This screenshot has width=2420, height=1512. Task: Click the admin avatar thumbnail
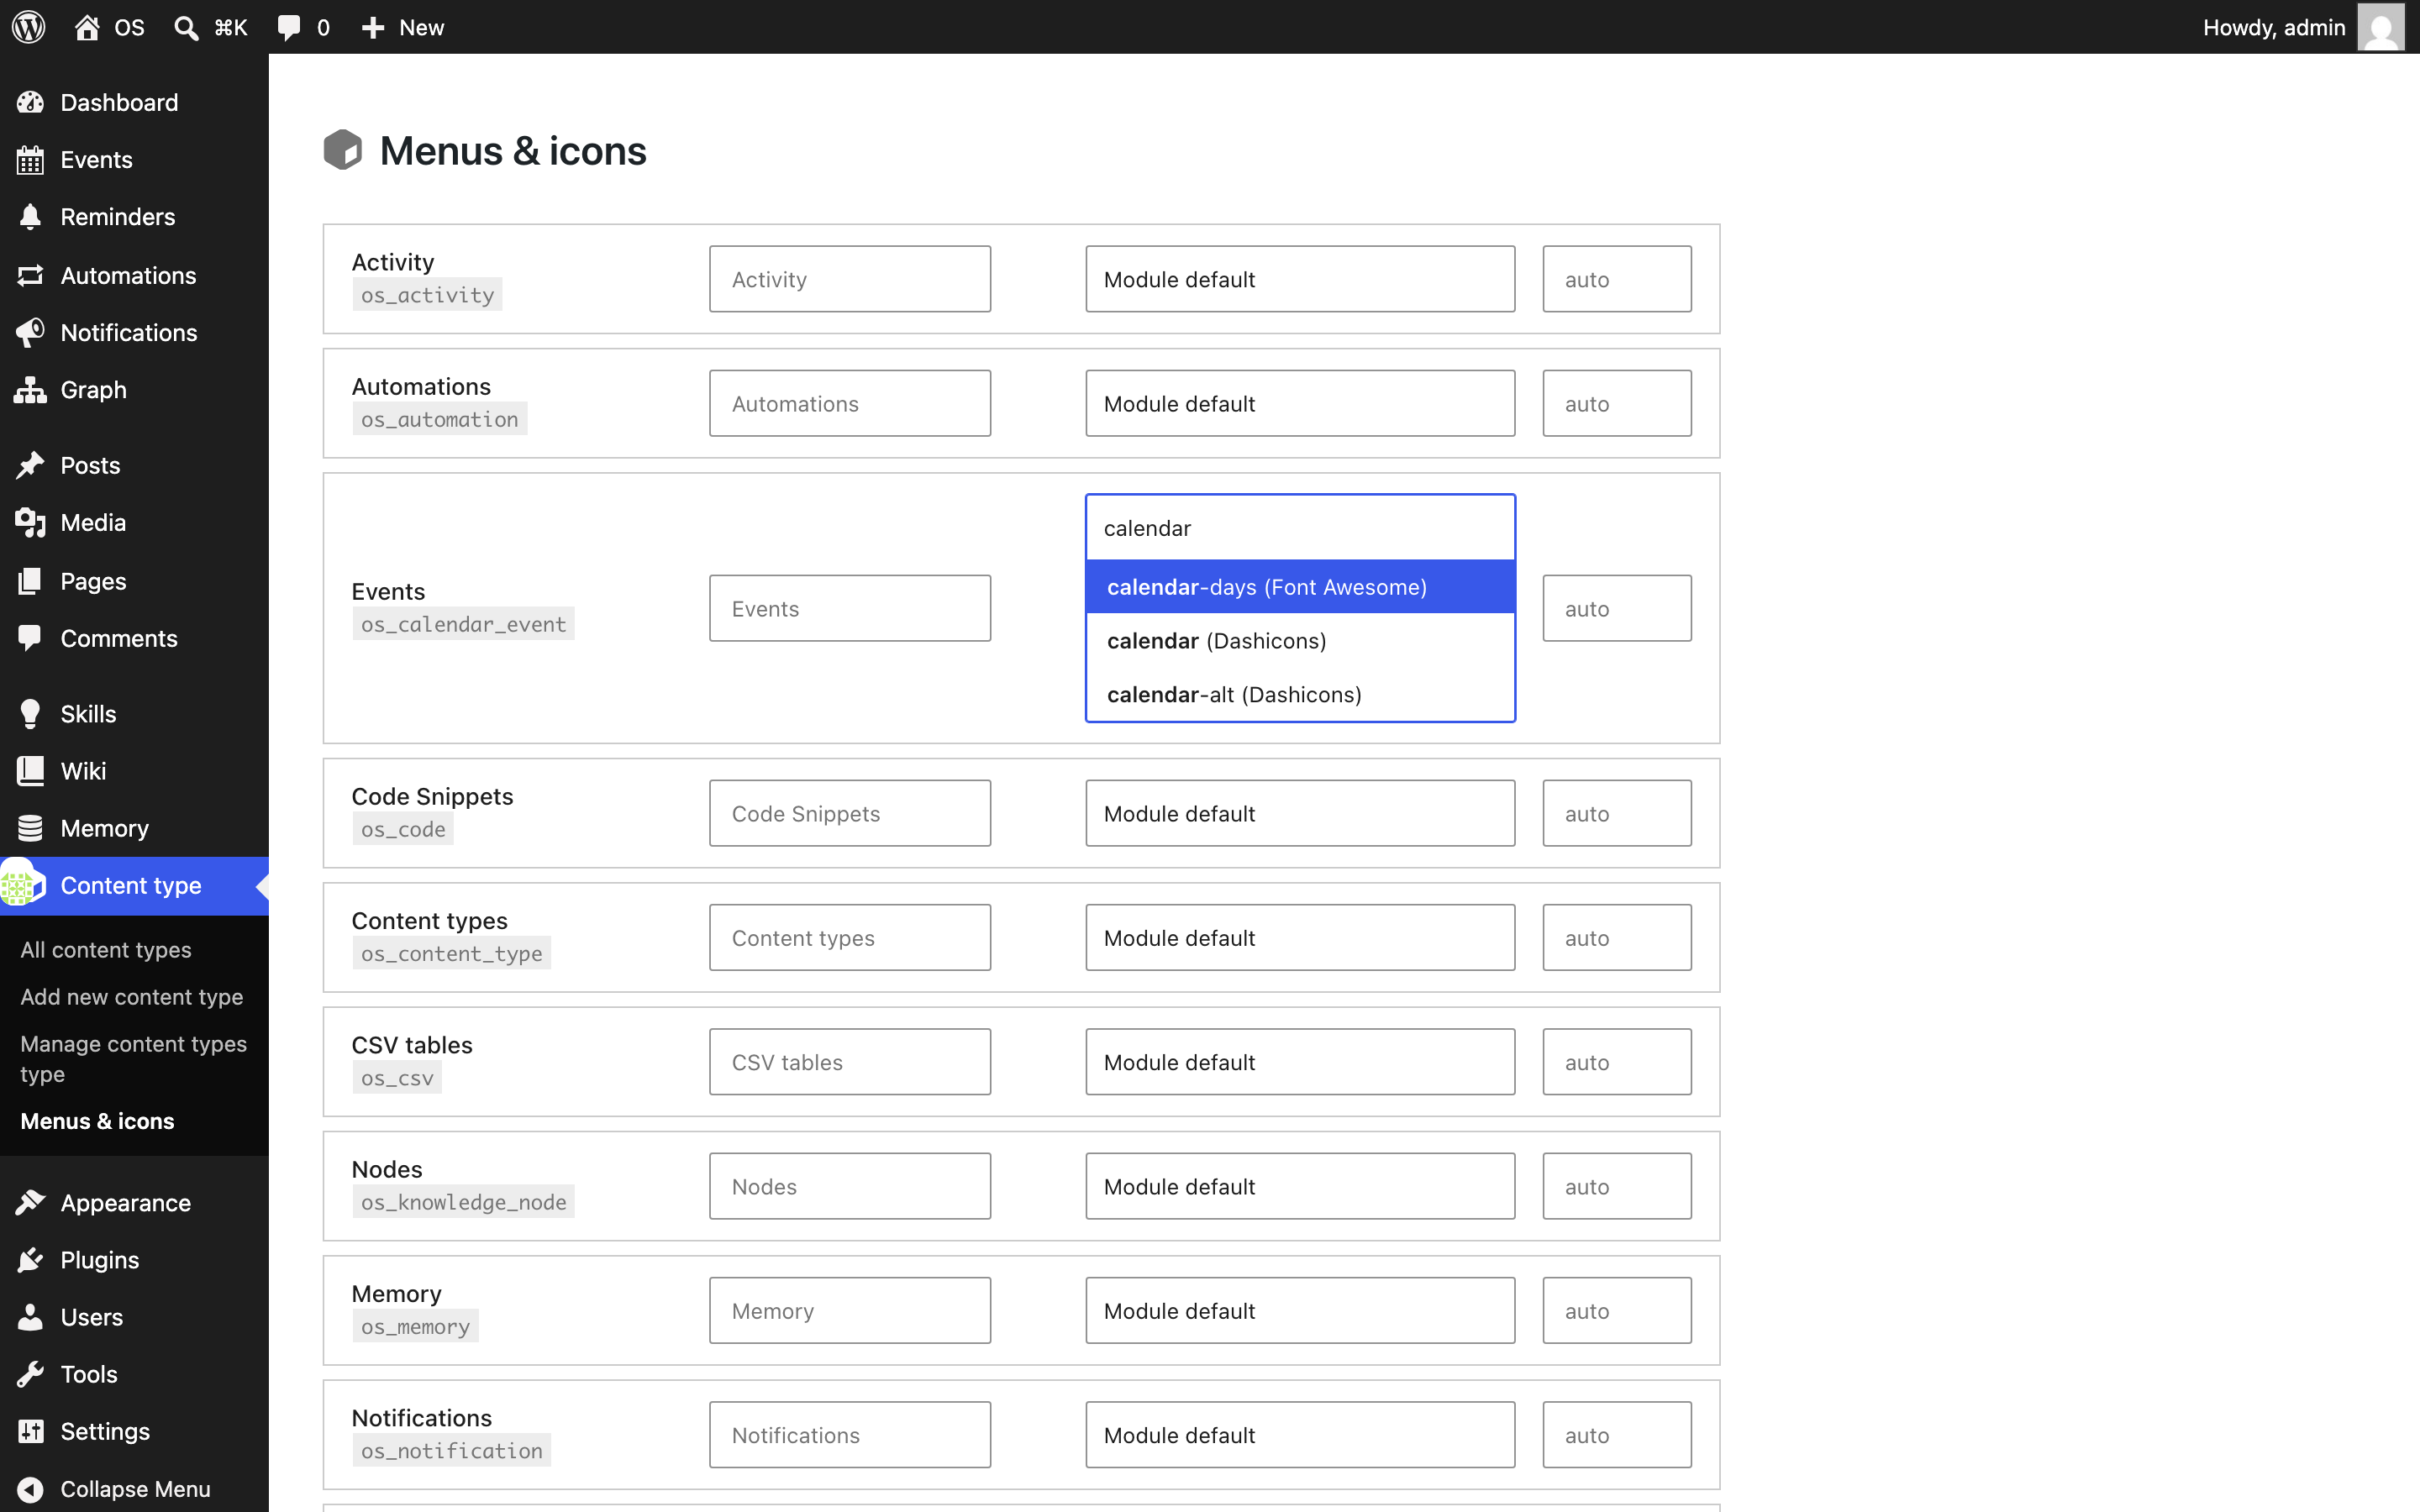(2381, 27)
